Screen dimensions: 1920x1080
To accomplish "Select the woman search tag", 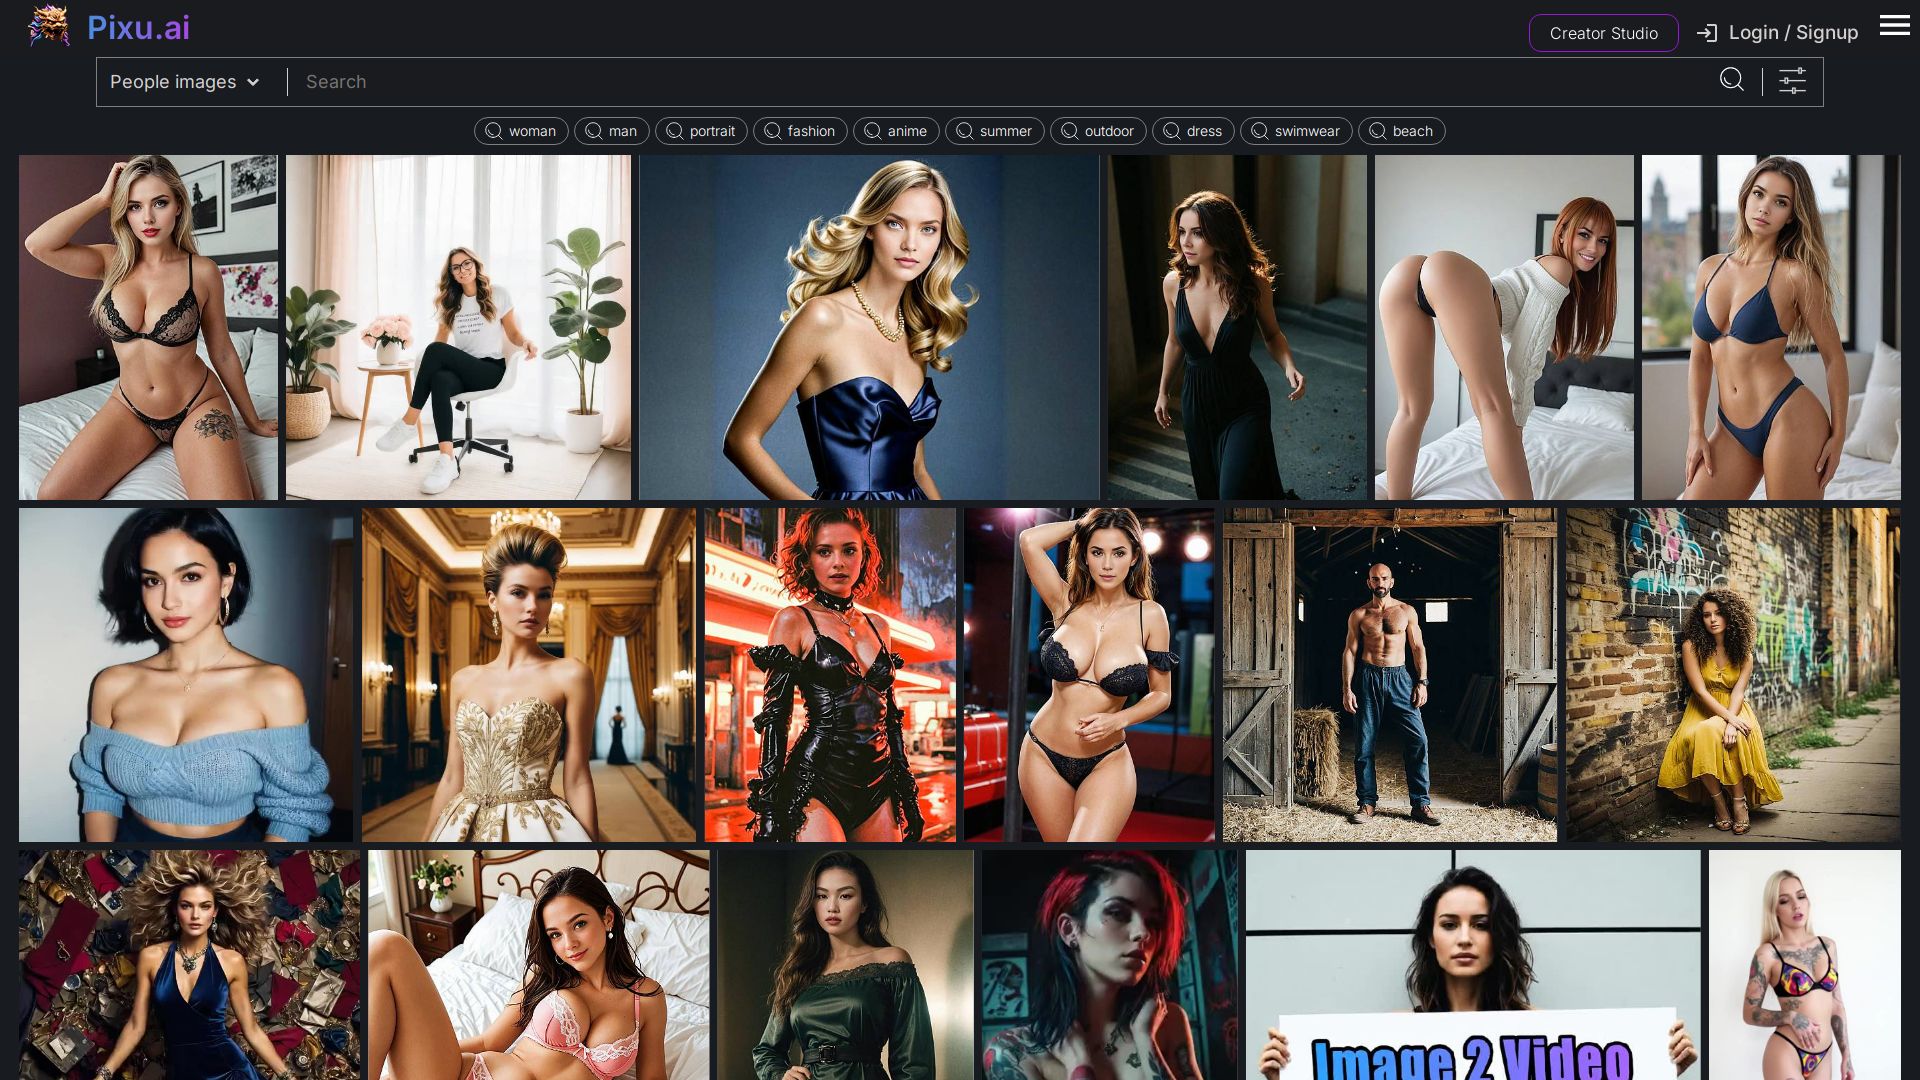I will (x=521, y=131).
